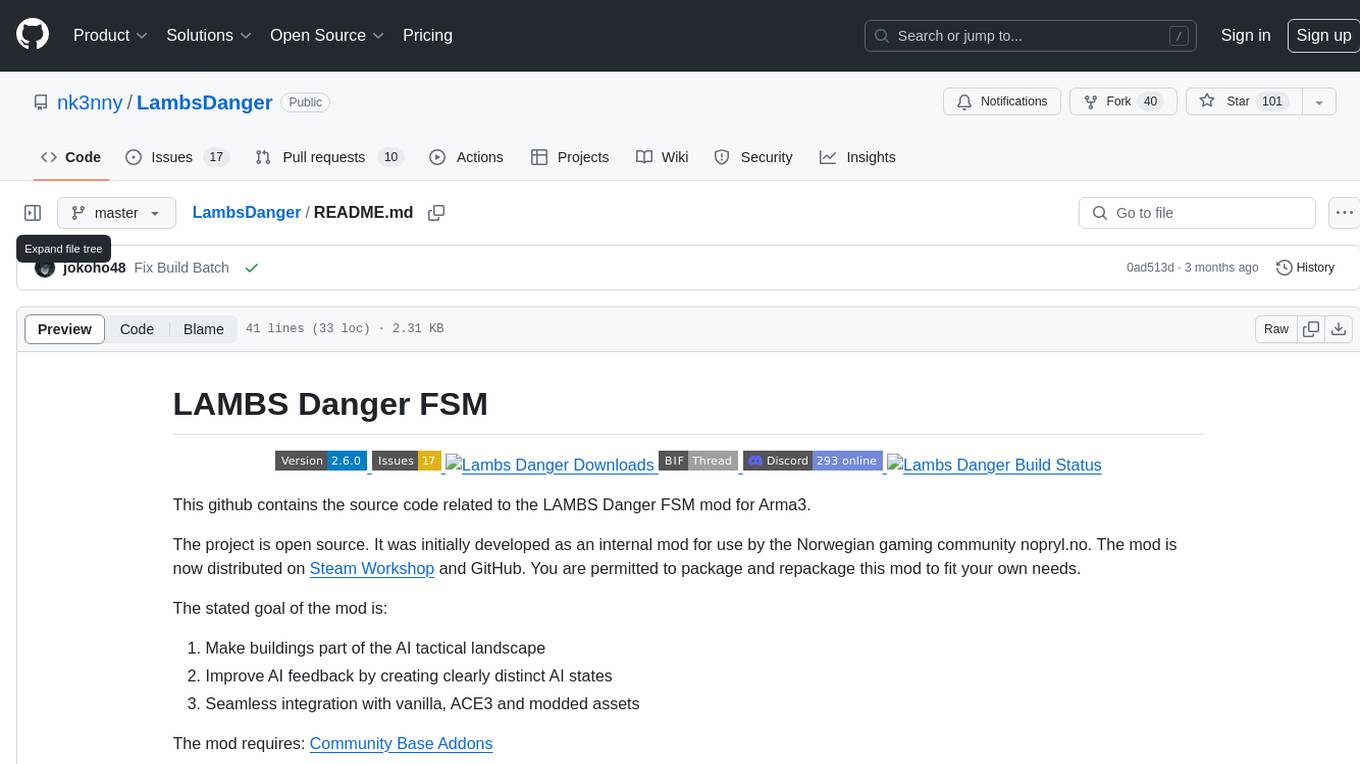
Task: Click the Issues 17 badge
Action: 407,461
